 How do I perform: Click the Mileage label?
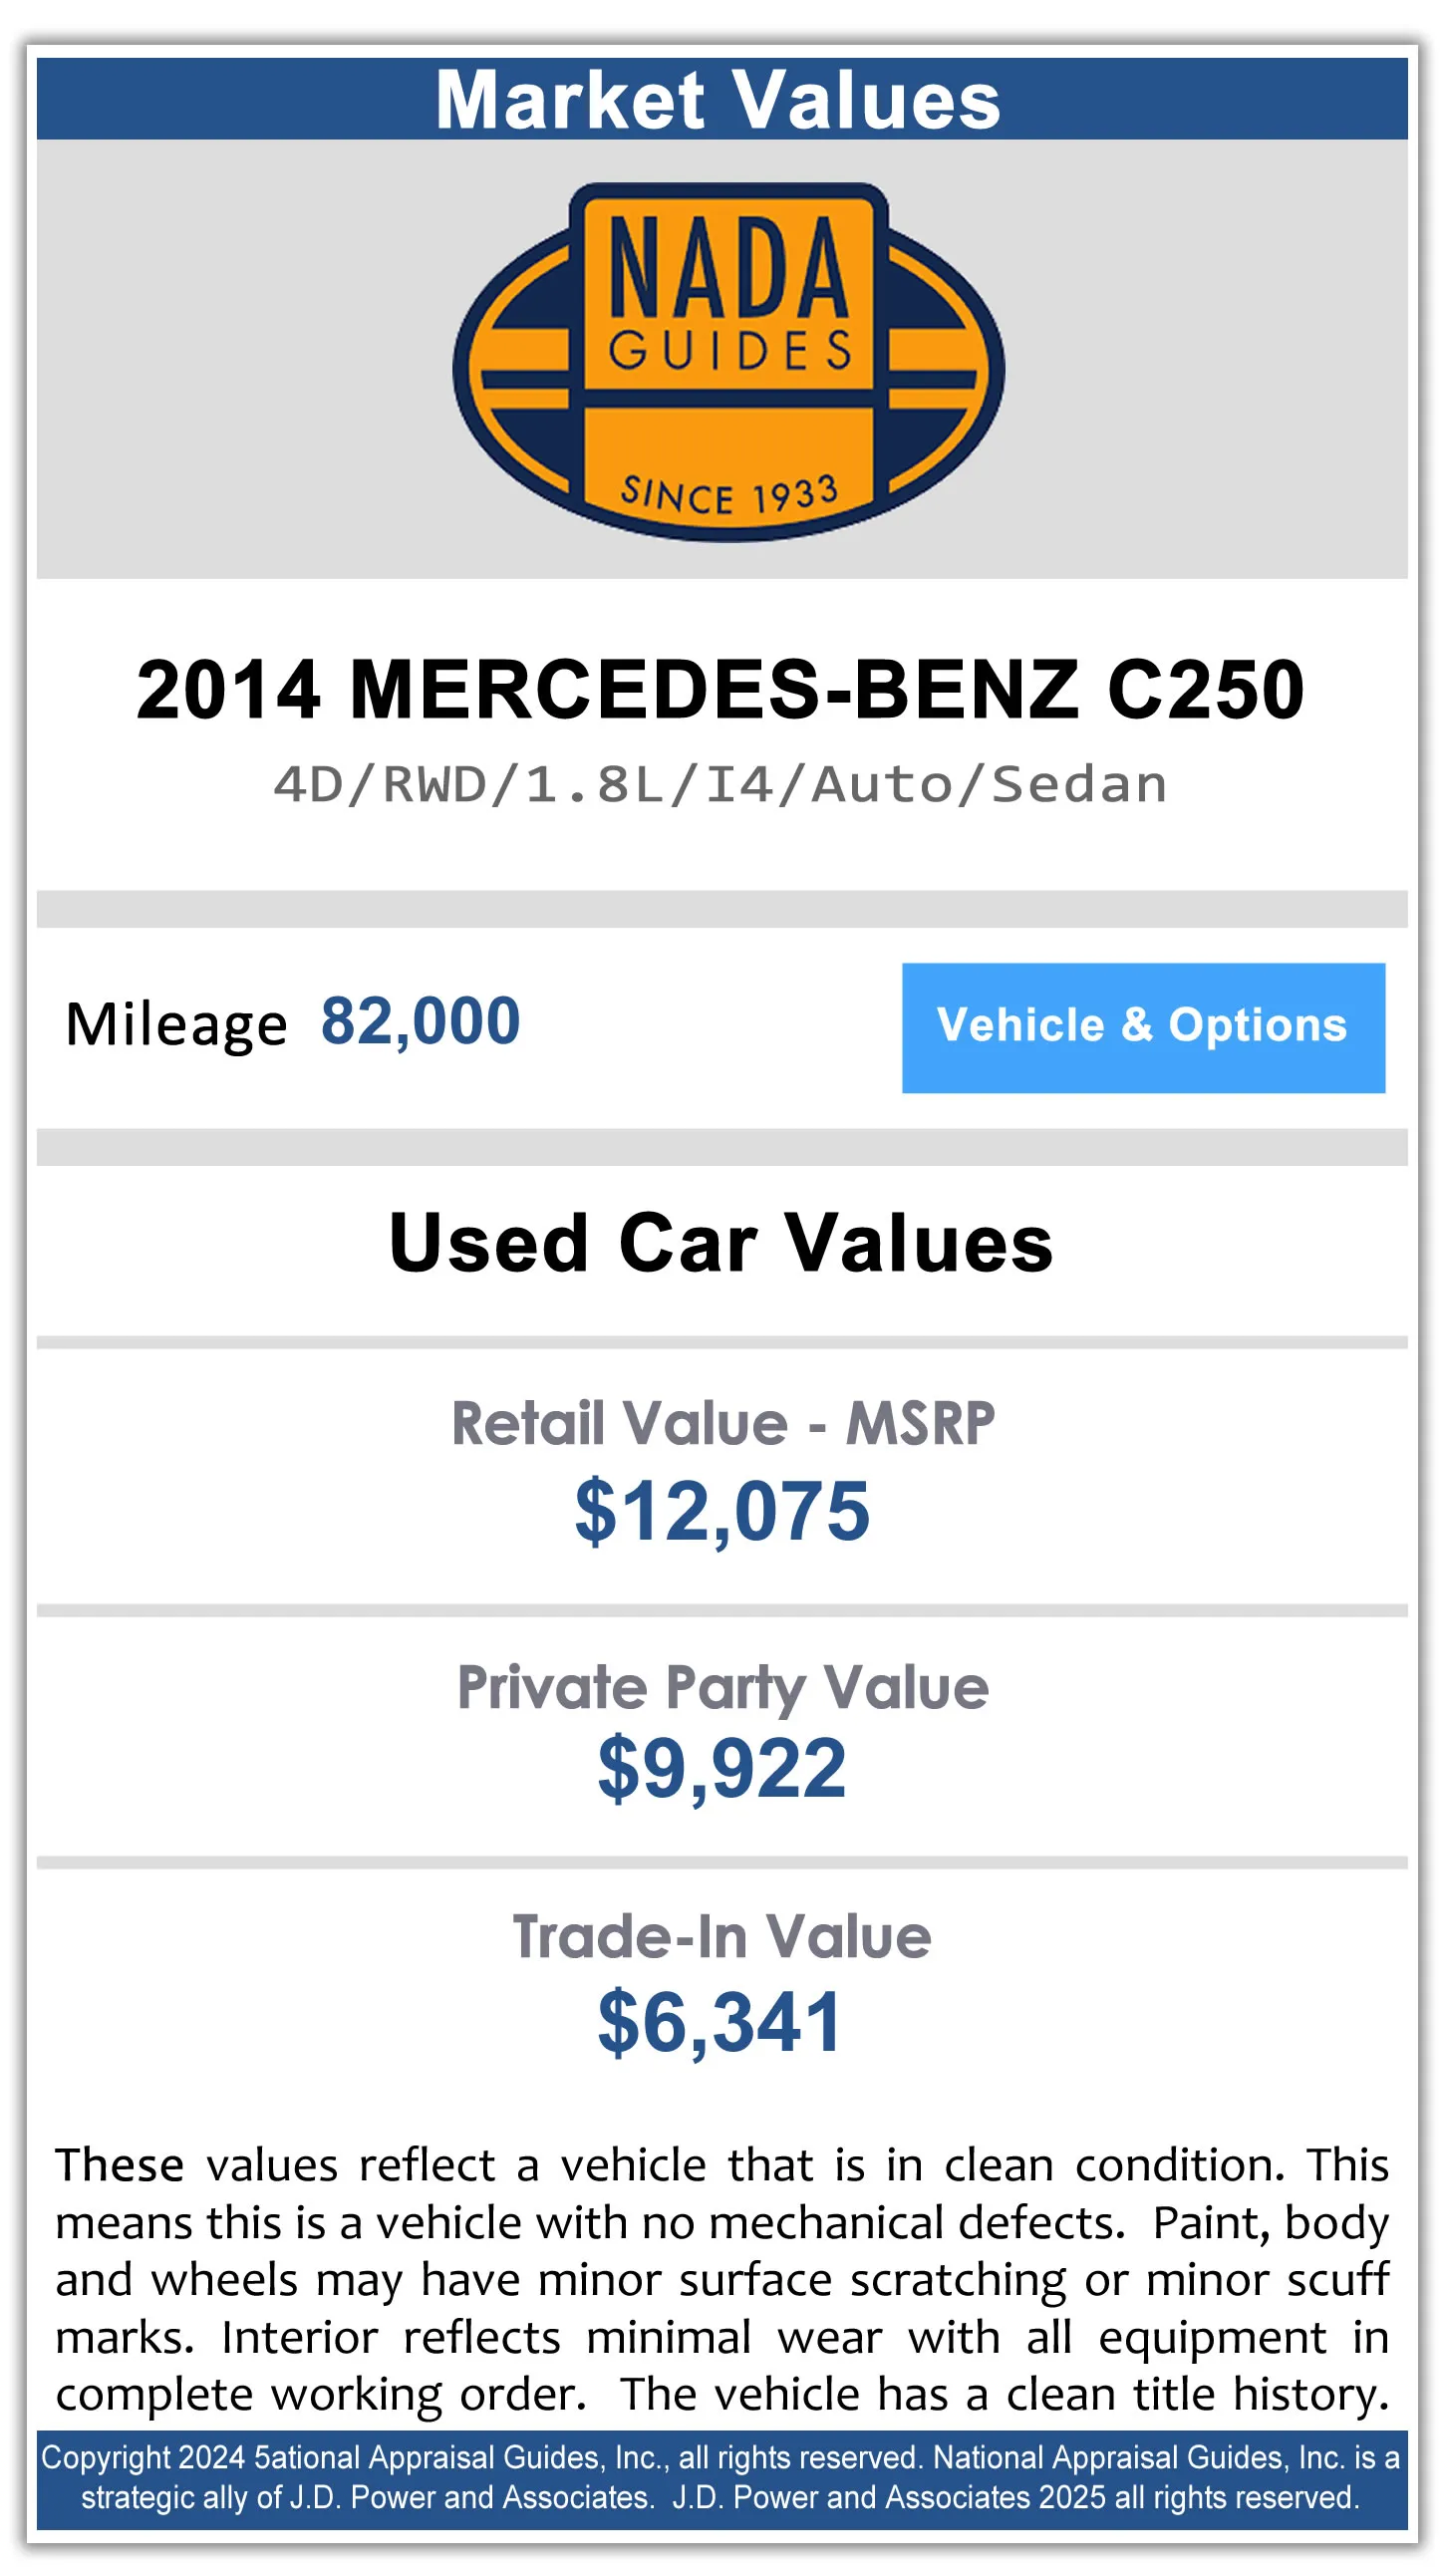tap(176, 1025)
